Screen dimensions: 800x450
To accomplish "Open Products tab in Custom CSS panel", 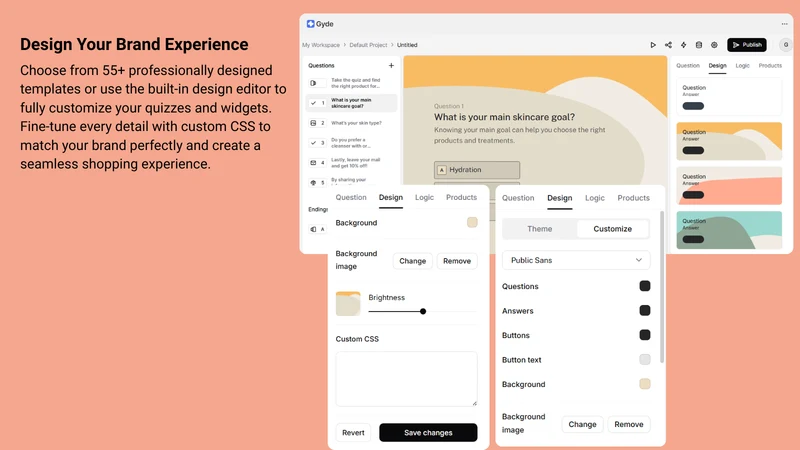I will [x=461, y=197].
